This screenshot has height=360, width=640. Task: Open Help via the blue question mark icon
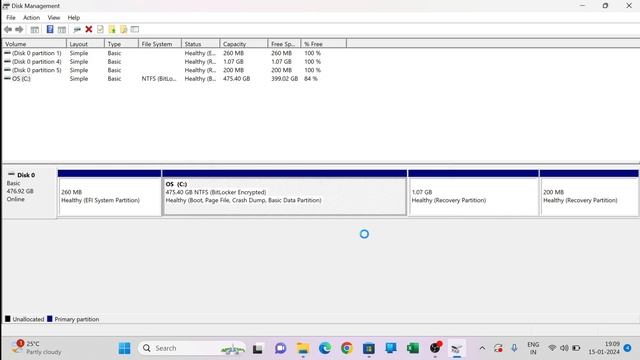[x=50, y=29]
